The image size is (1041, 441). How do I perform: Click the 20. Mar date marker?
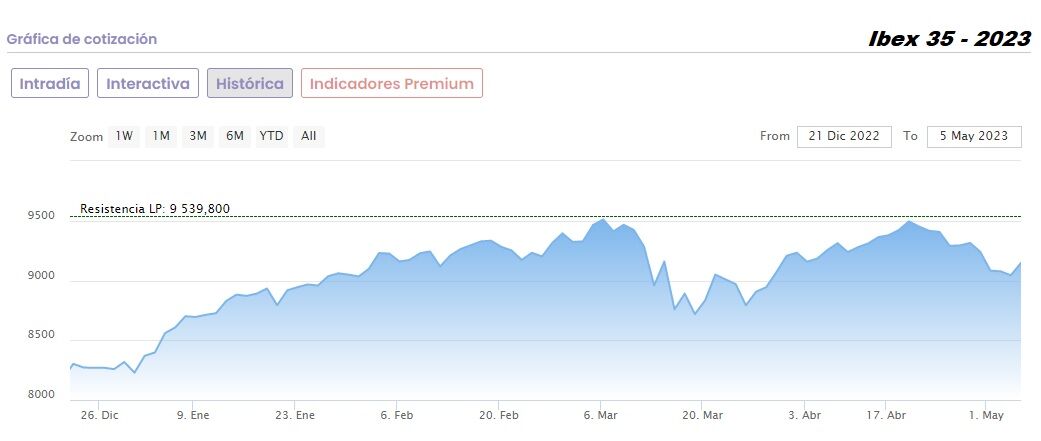[701, 415]
